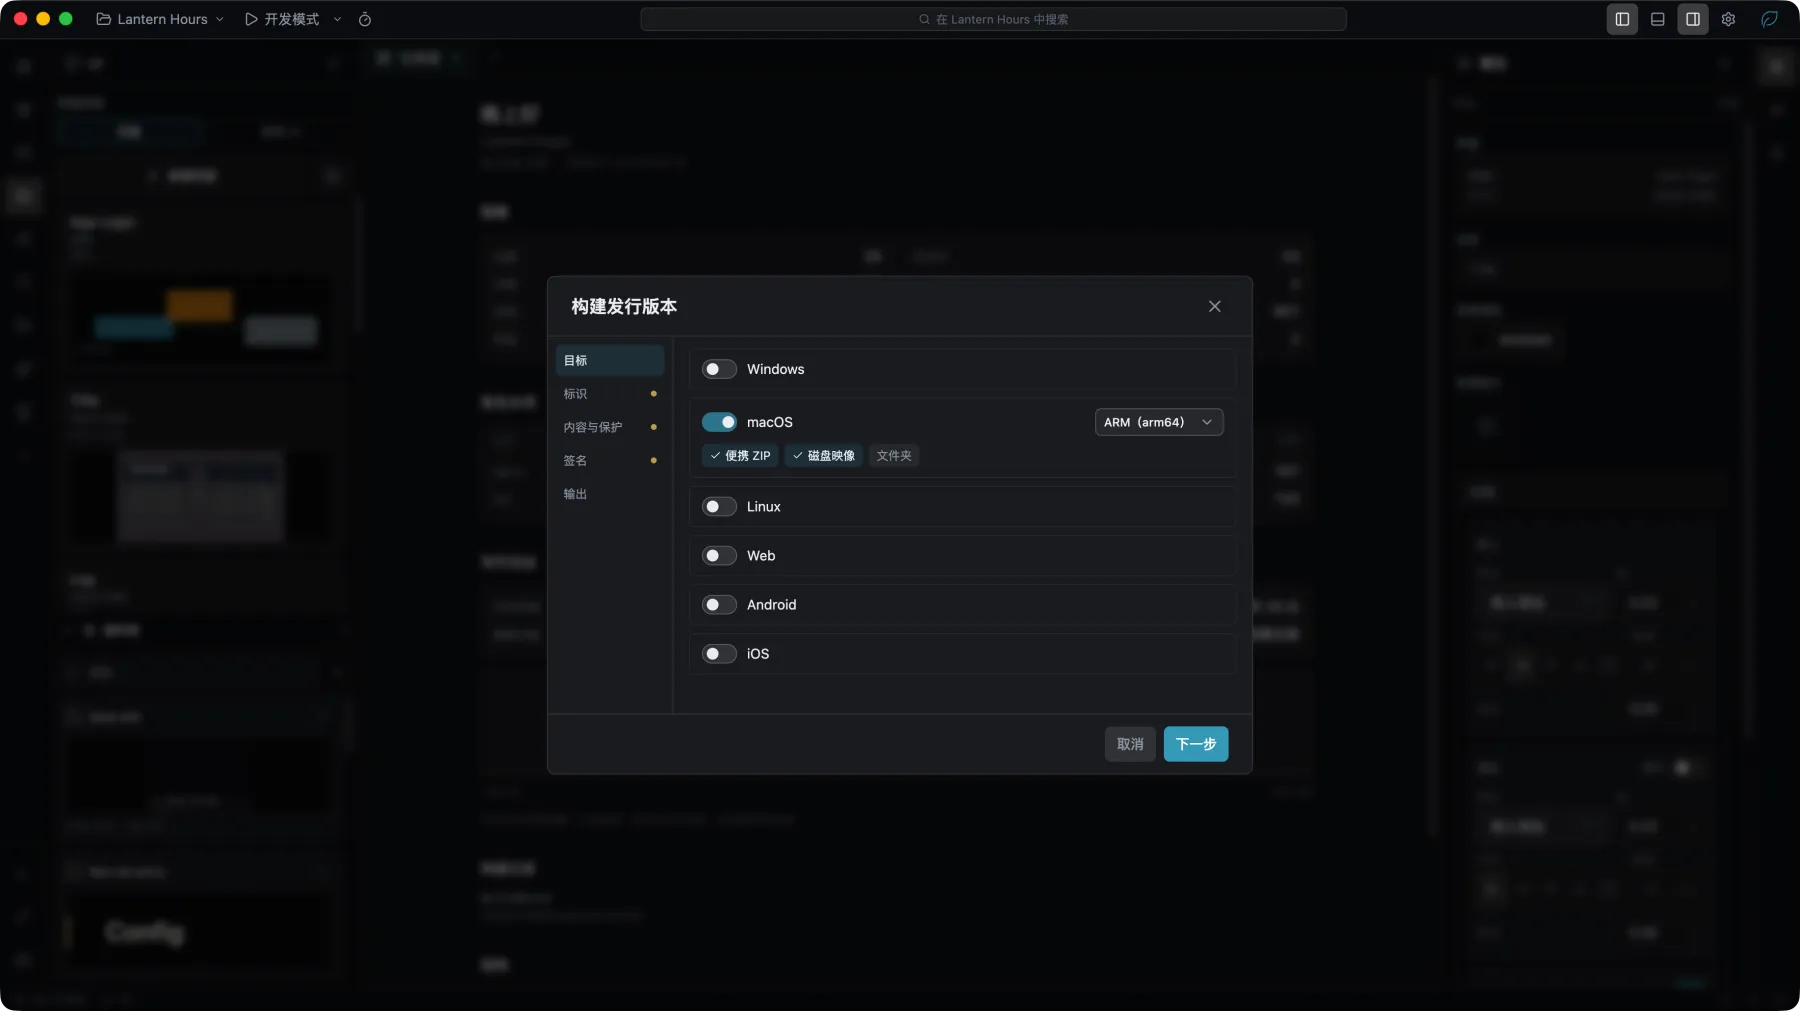The image size is (1800, 1011).
Task: Disable the macOS build target
Action: [x=719, y=422]
